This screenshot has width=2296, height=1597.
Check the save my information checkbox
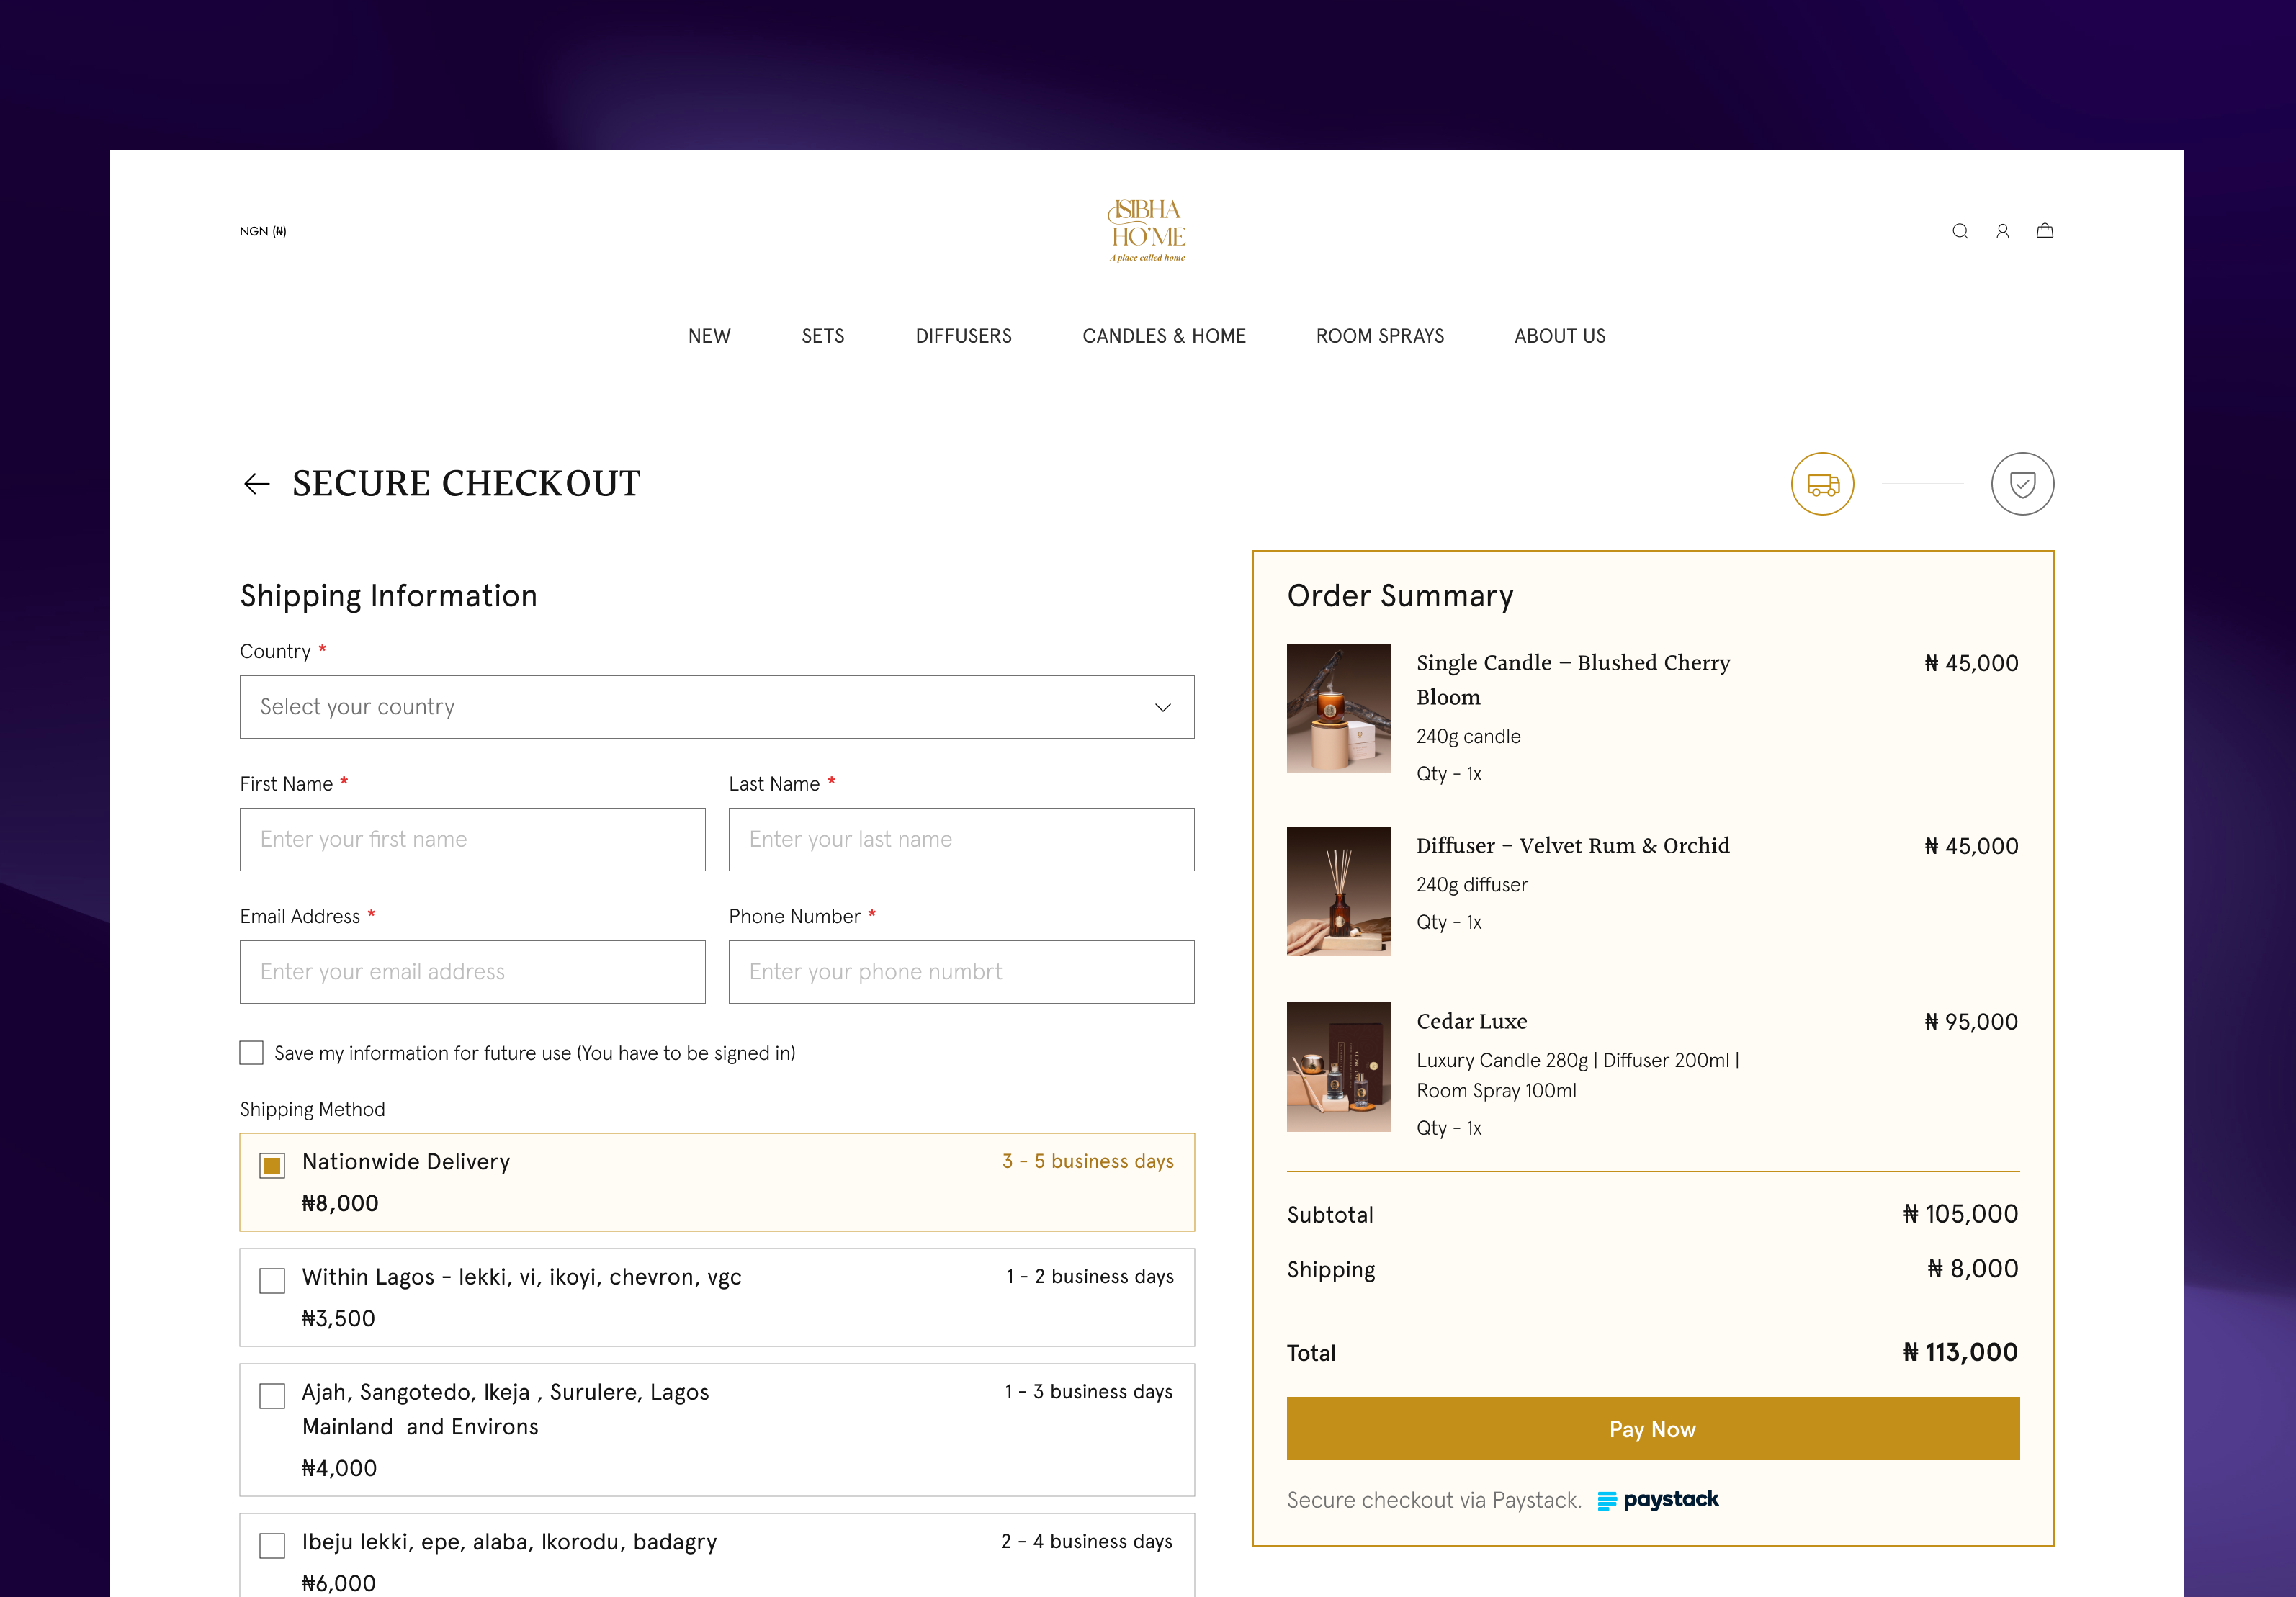pos(250,1052)
